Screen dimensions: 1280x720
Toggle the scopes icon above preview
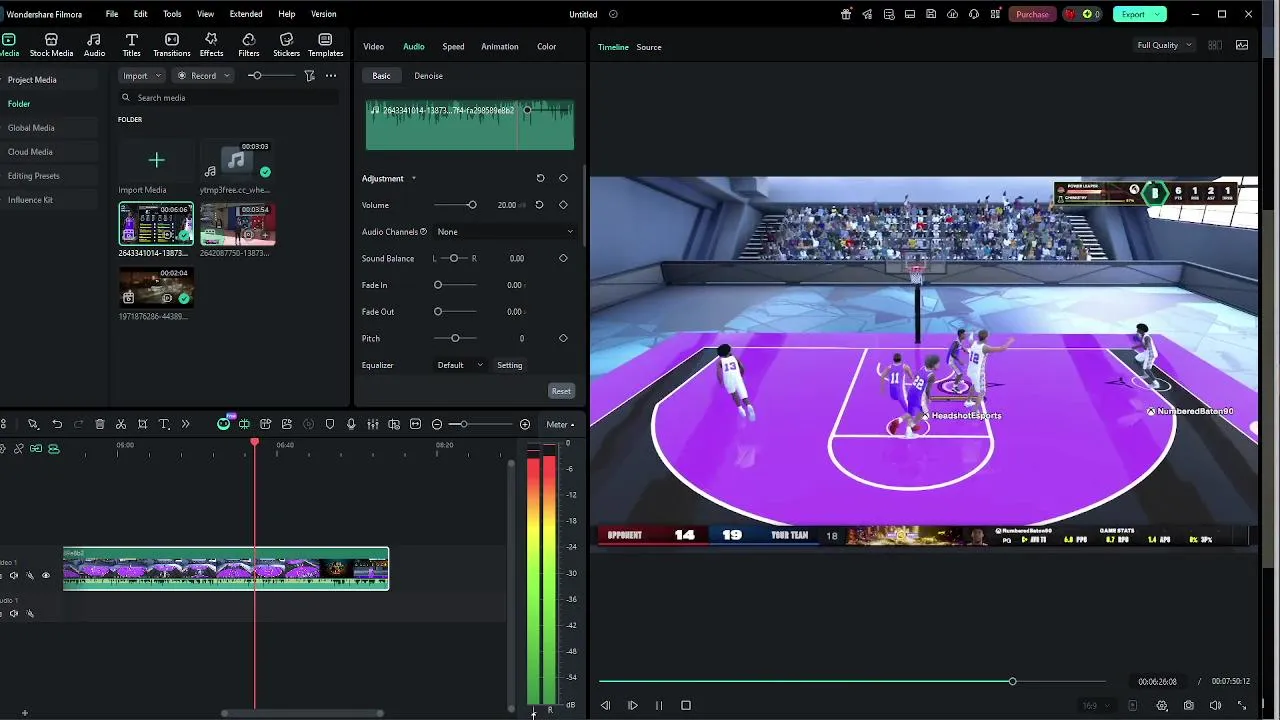click(1242, 45)
